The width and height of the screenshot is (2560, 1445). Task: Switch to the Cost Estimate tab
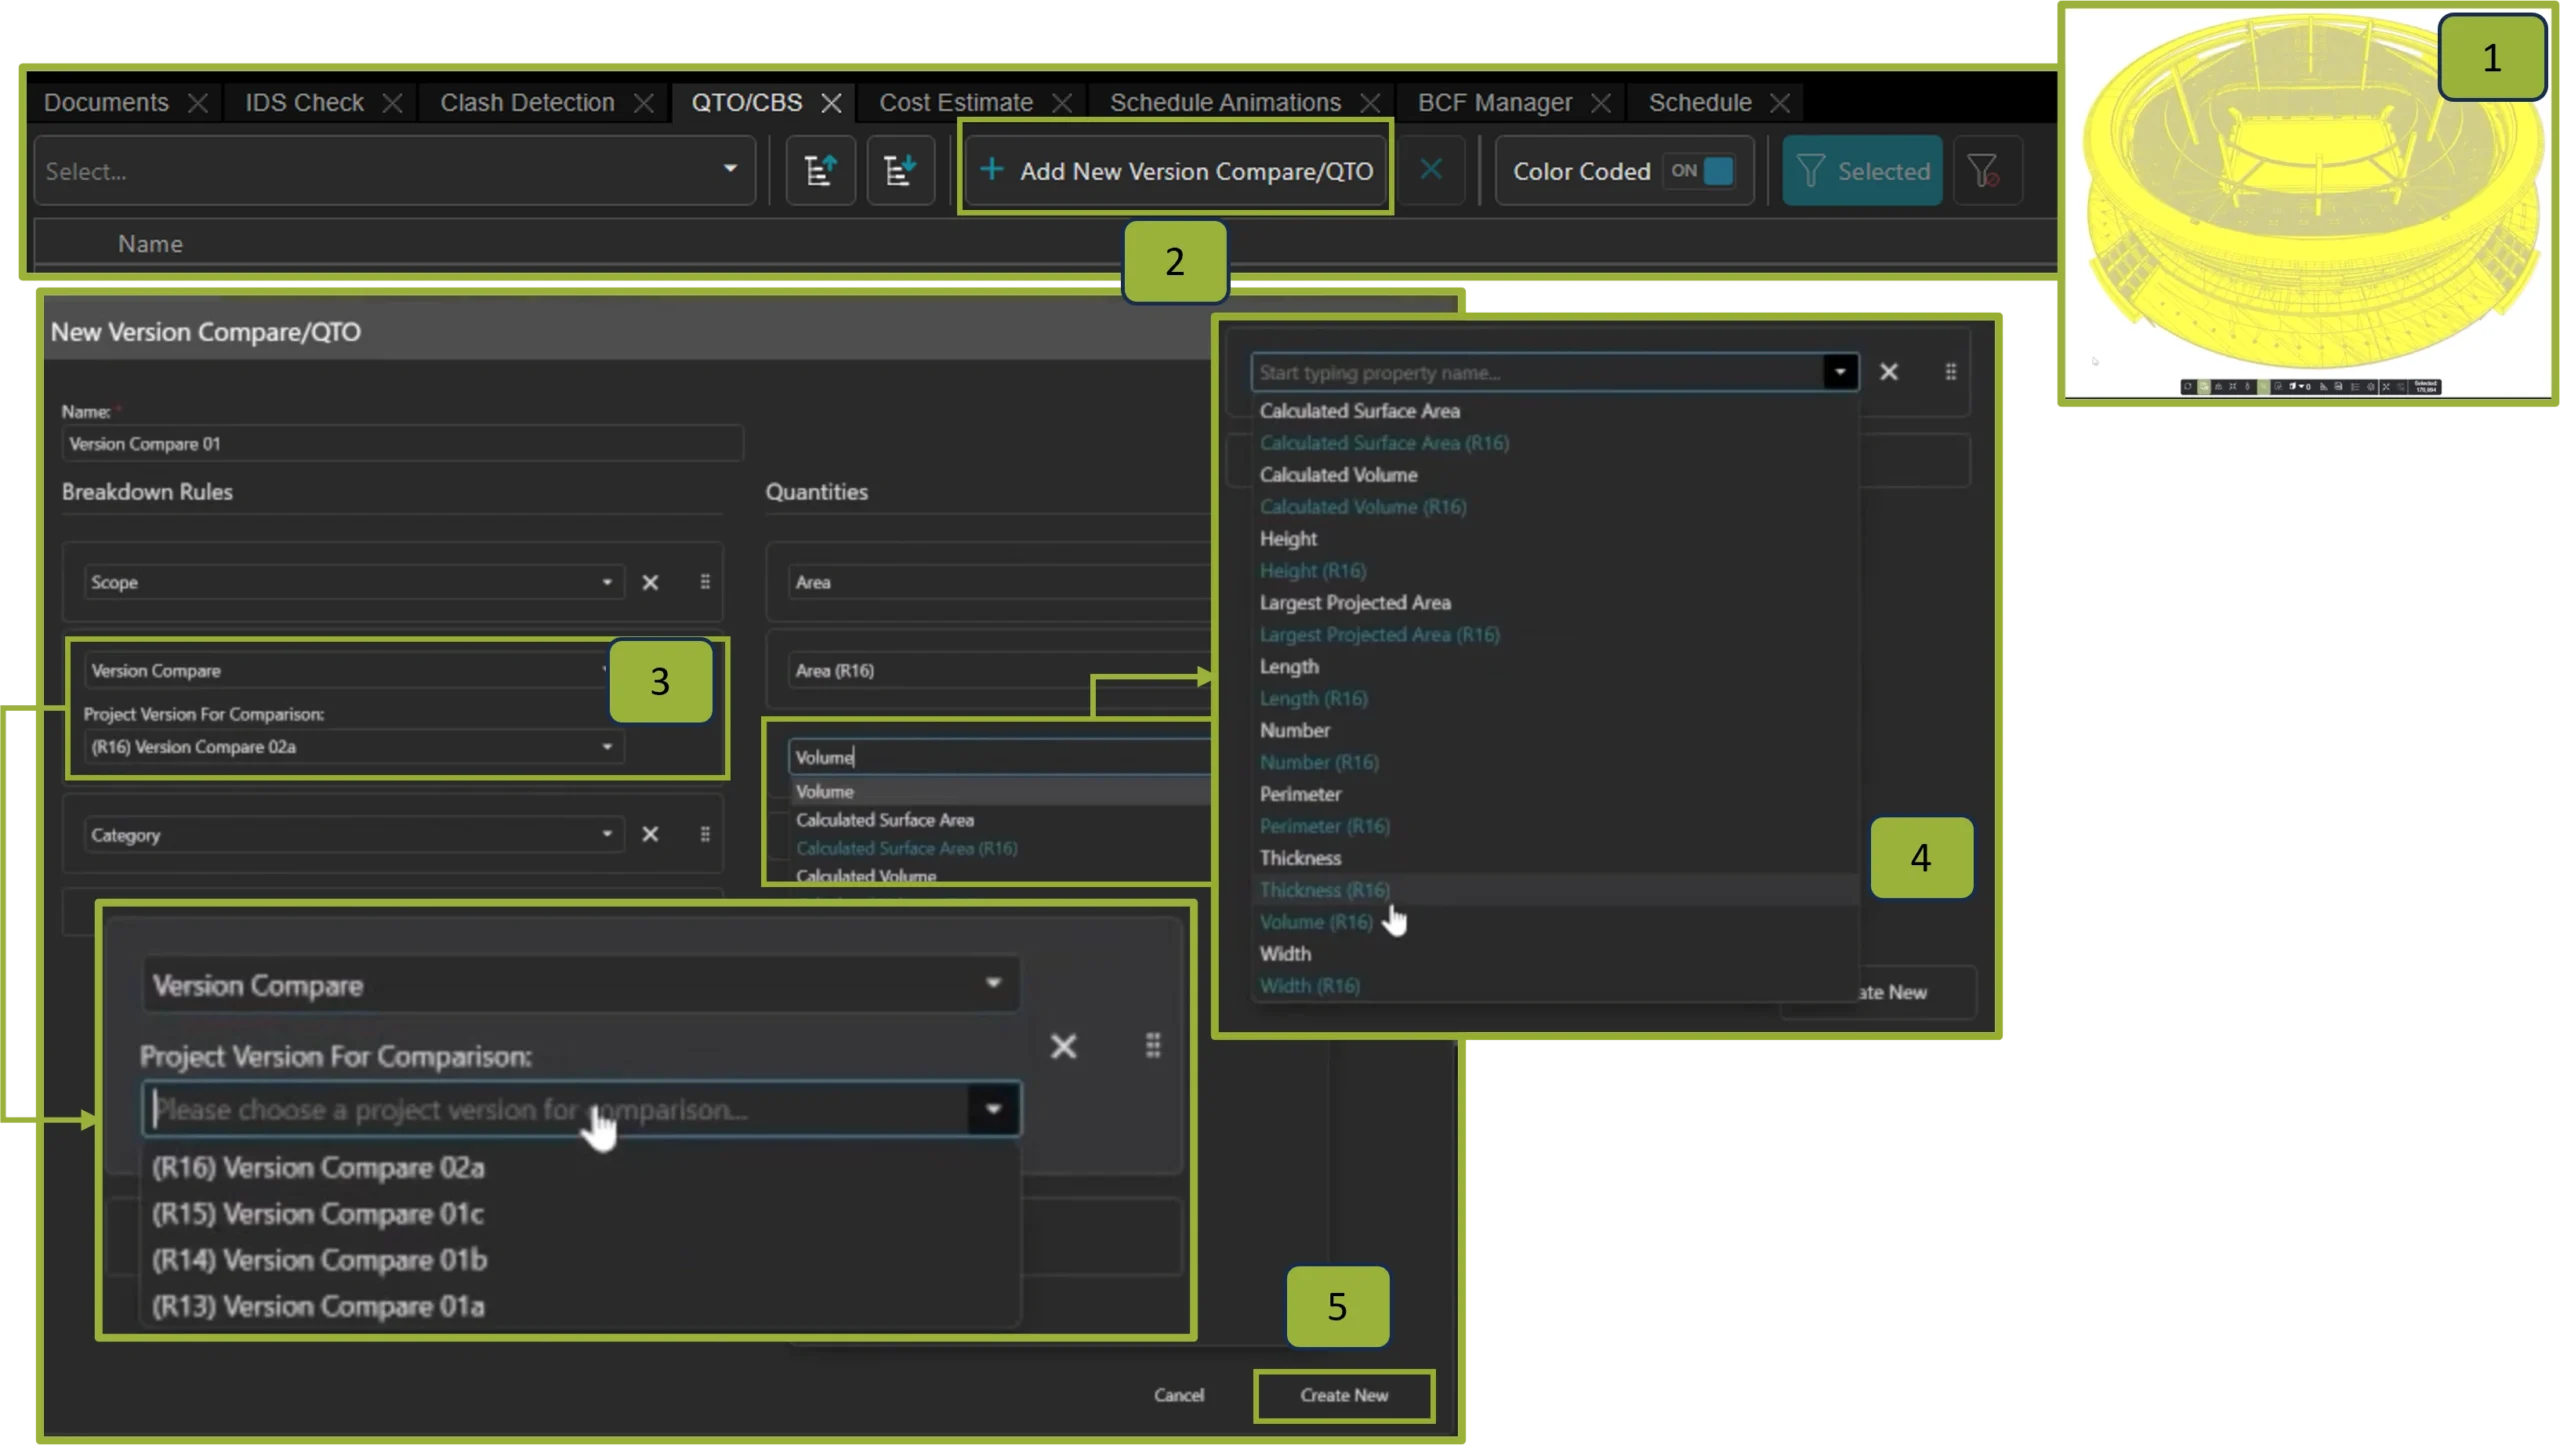coord(955,103)
